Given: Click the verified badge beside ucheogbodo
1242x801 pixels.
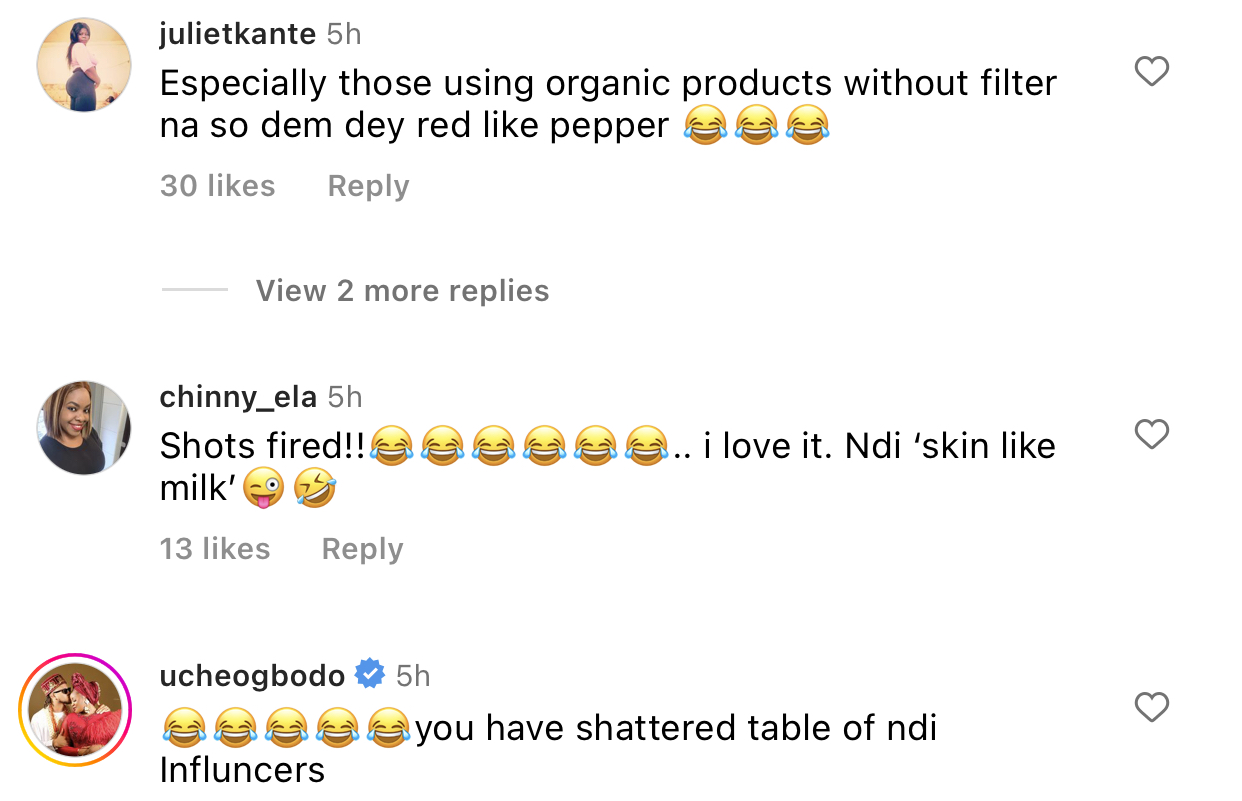Looking at the screenshot, I should 370,675.
